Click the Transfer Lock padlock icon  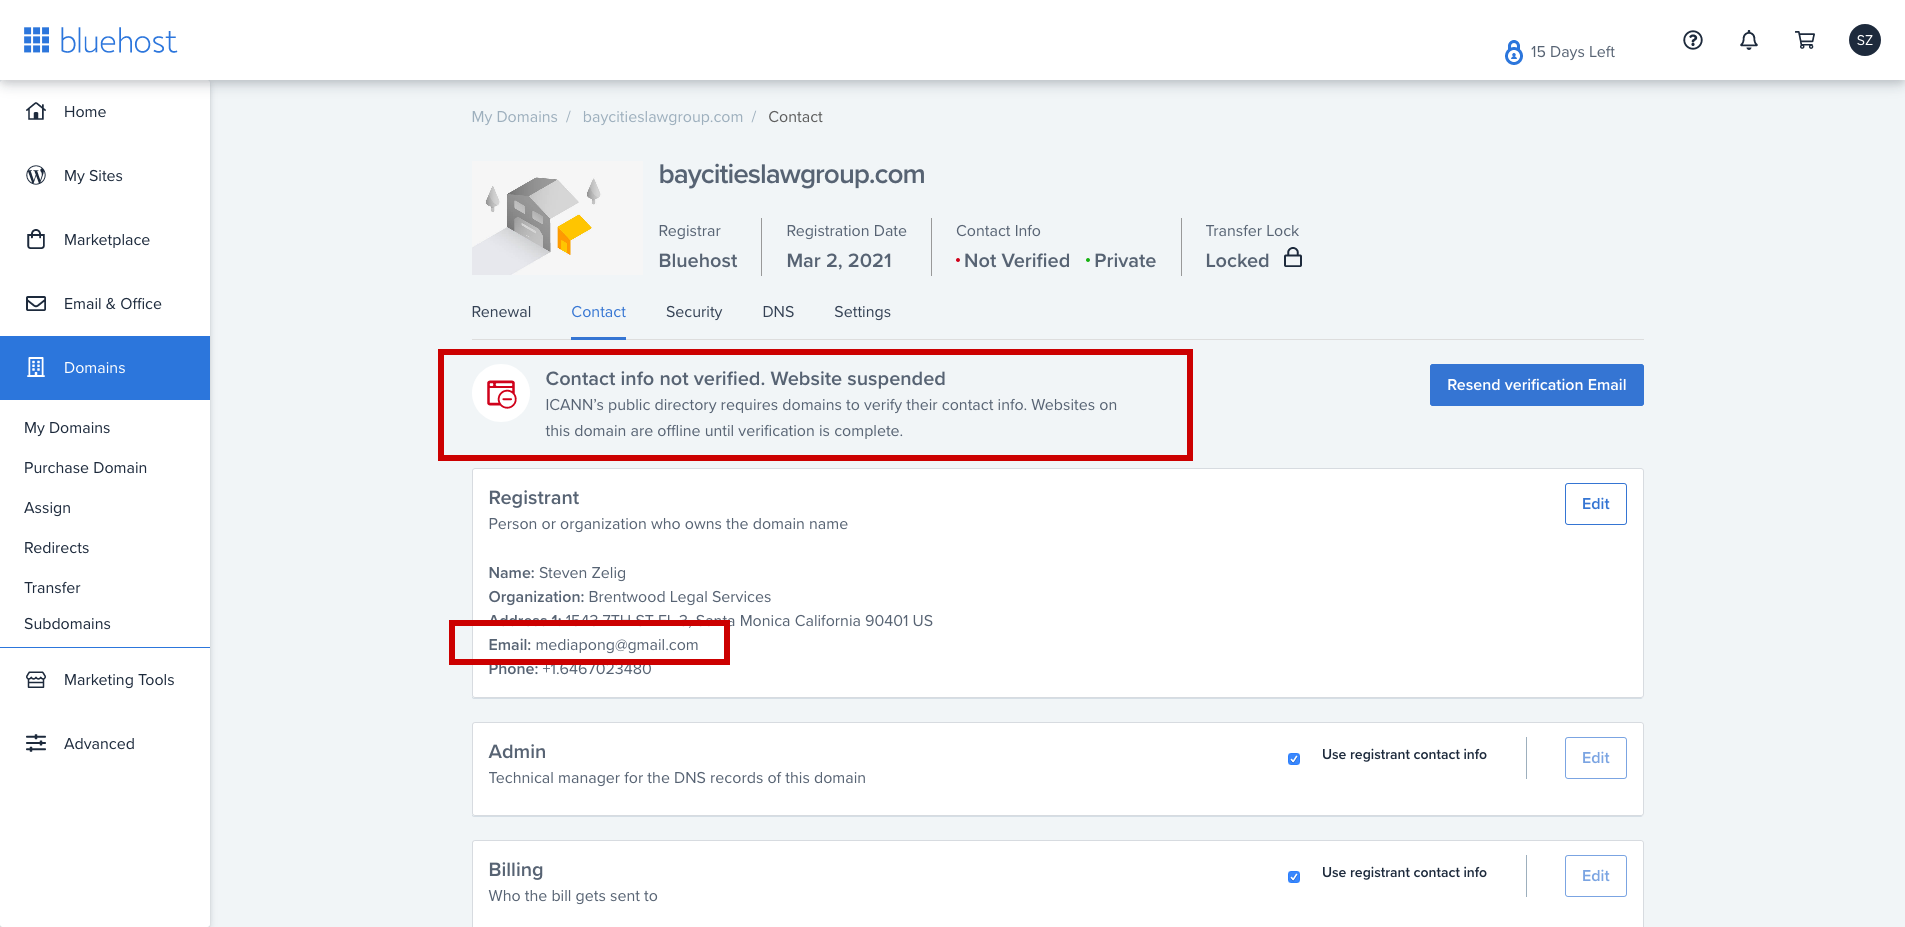1293,258
